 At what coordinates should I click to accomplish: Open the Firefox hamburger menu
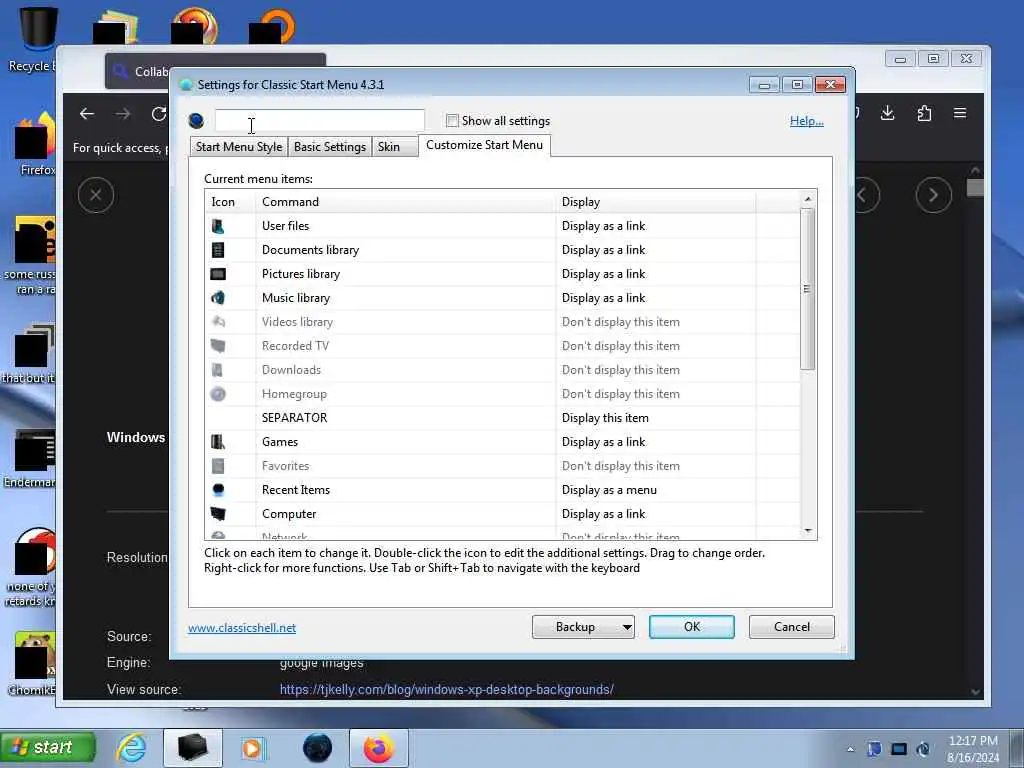click(x=960, y=113)
